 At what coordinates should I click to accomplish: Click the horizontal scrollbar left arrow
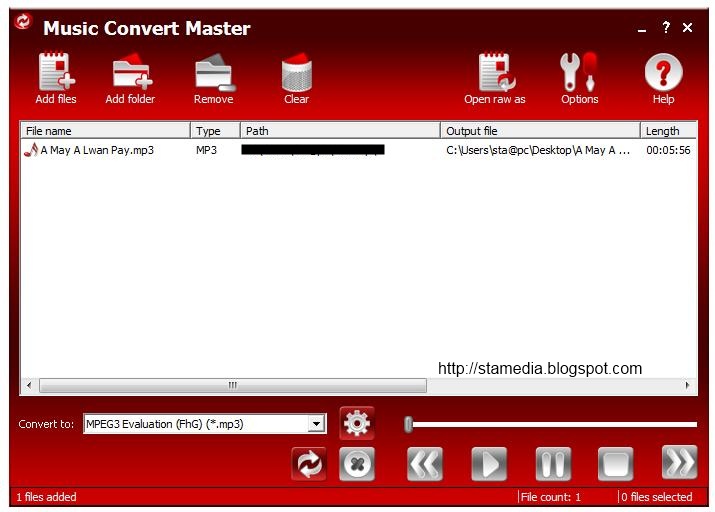click(x=30, y=385)
